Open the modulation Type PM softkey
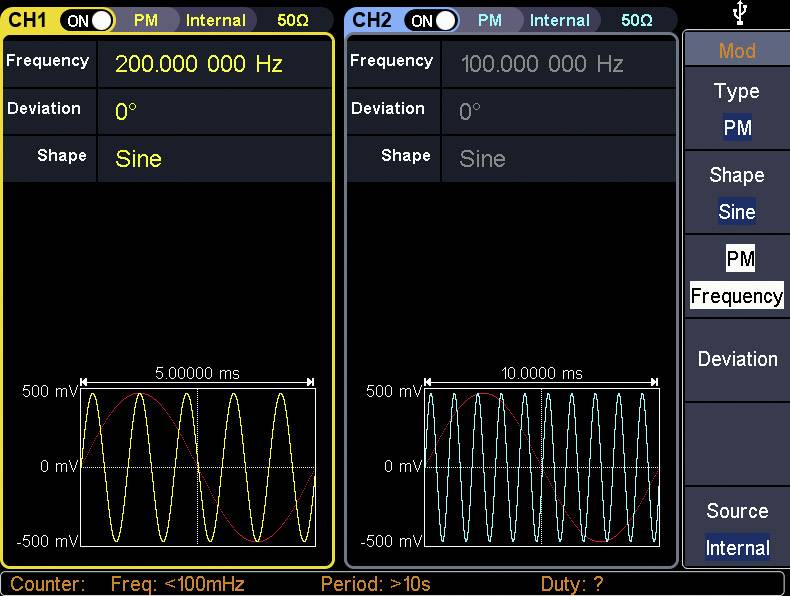 coord(737,109)
